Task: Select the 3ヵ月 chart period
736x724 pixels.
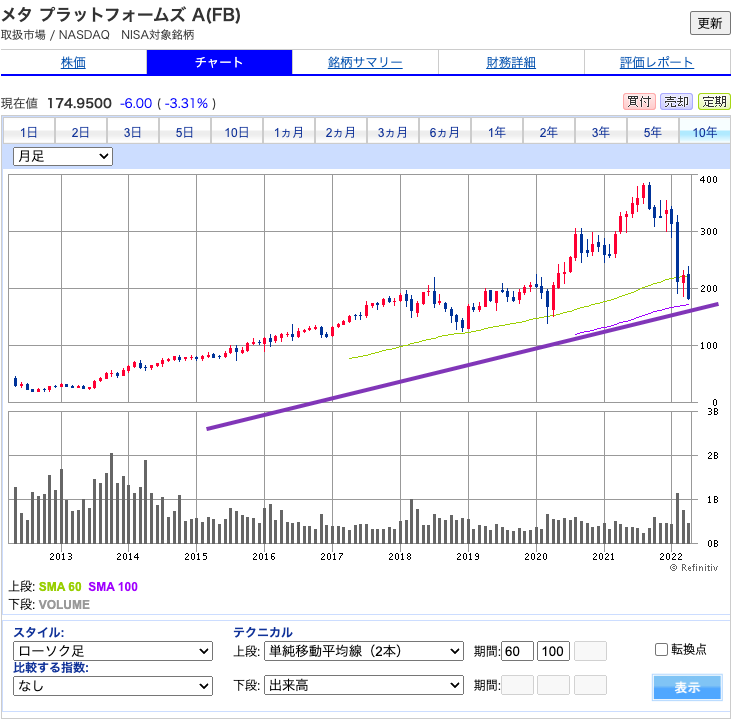Action: 392,132
